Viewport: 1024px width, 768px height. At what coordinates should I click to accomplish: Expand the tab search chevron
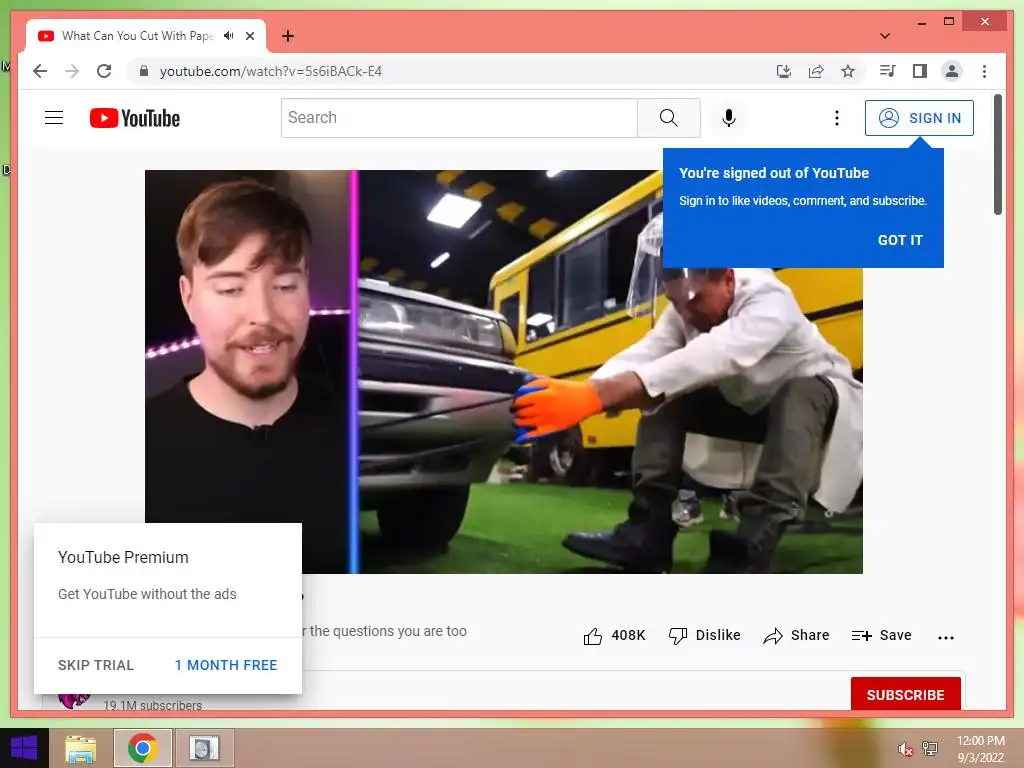[885, 36]
